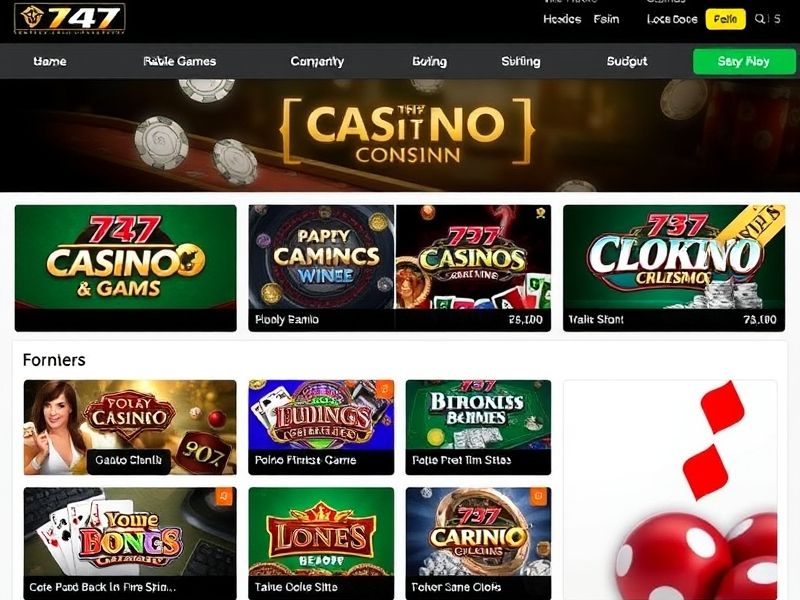This screenshot has height=600, width=800.
Task: Open Home menu item
Action: pos(50,61)
